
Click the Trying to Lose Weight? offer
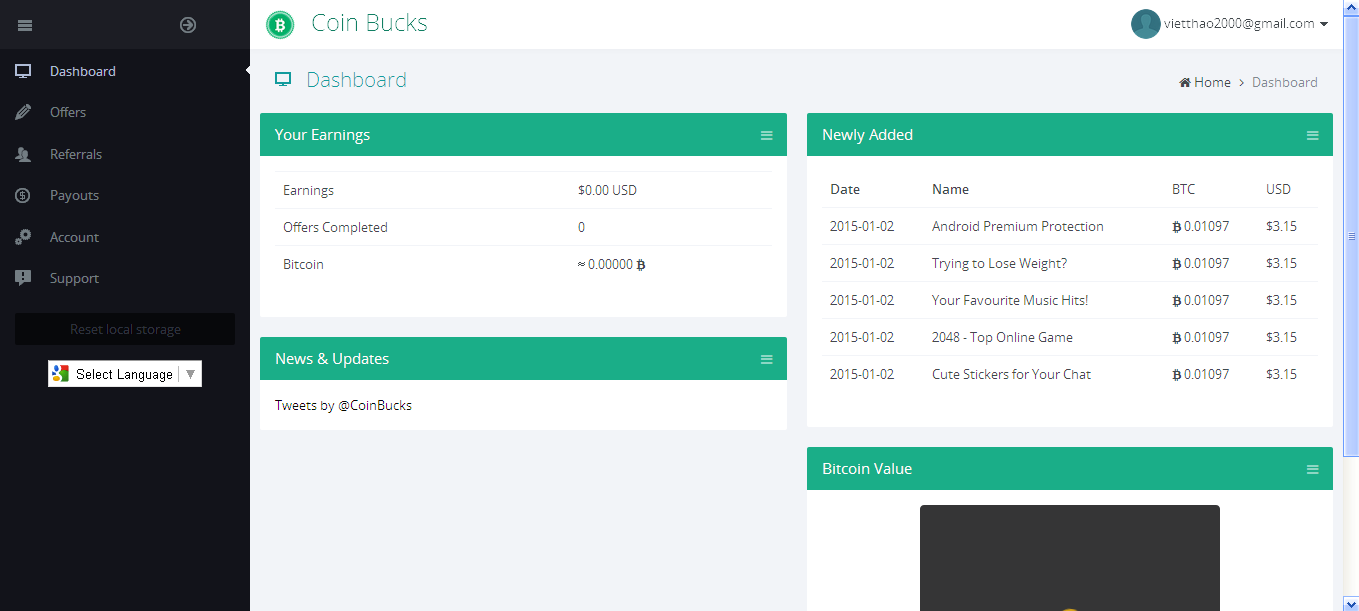click(999, 263)
